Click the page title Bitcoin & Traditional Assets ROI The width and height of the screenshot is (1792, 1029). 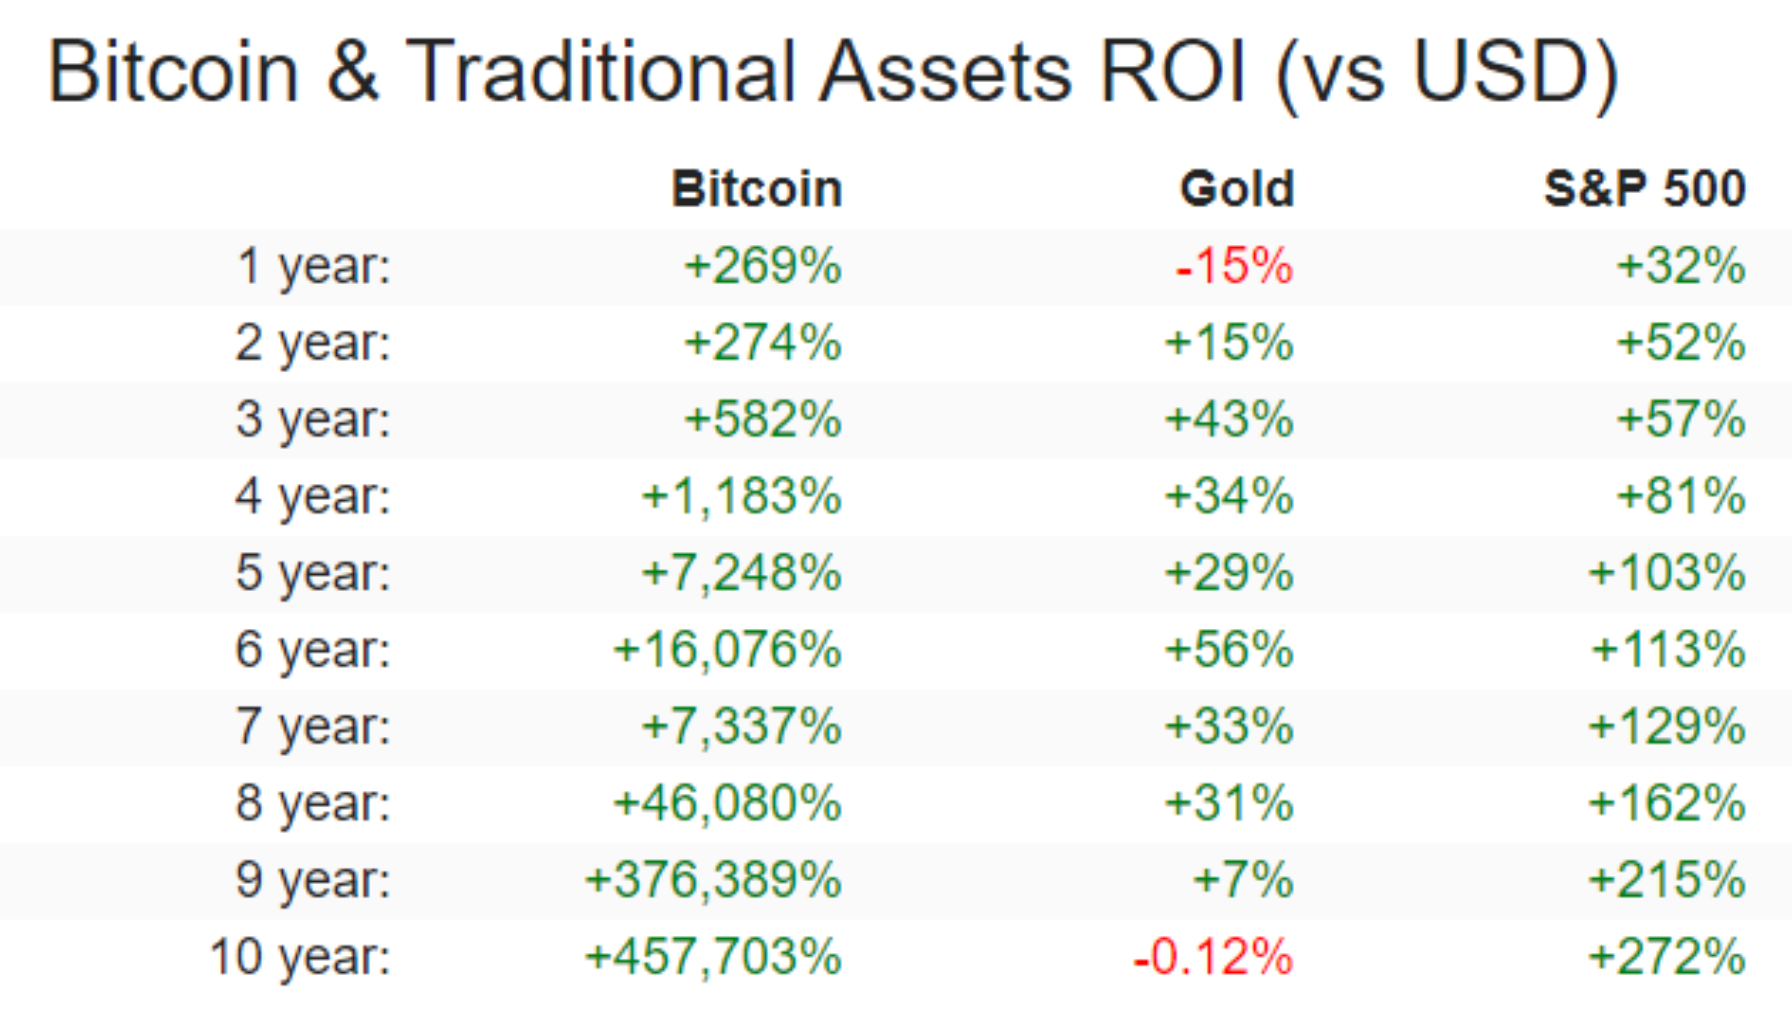(832, 72)
